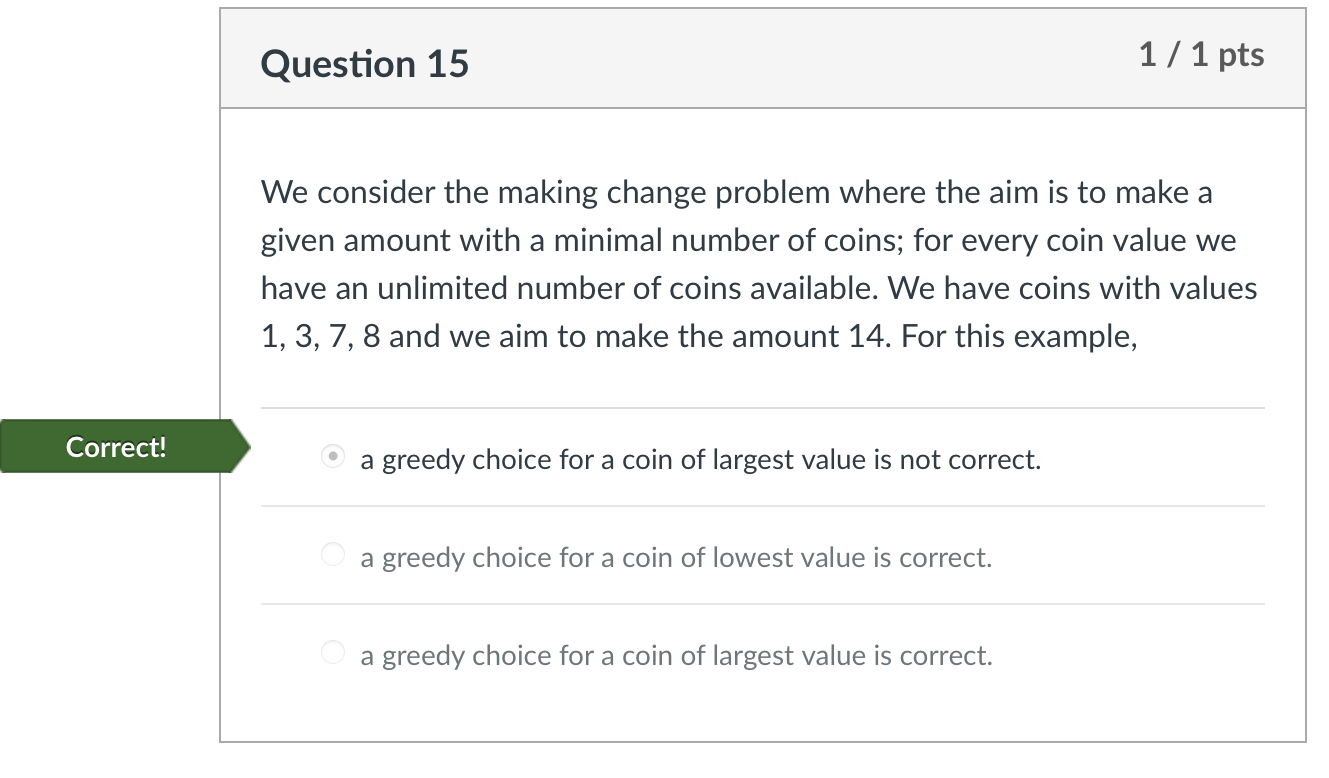
Task: Click the selected answer's radio indicator dot
Action: coord(332,456)
